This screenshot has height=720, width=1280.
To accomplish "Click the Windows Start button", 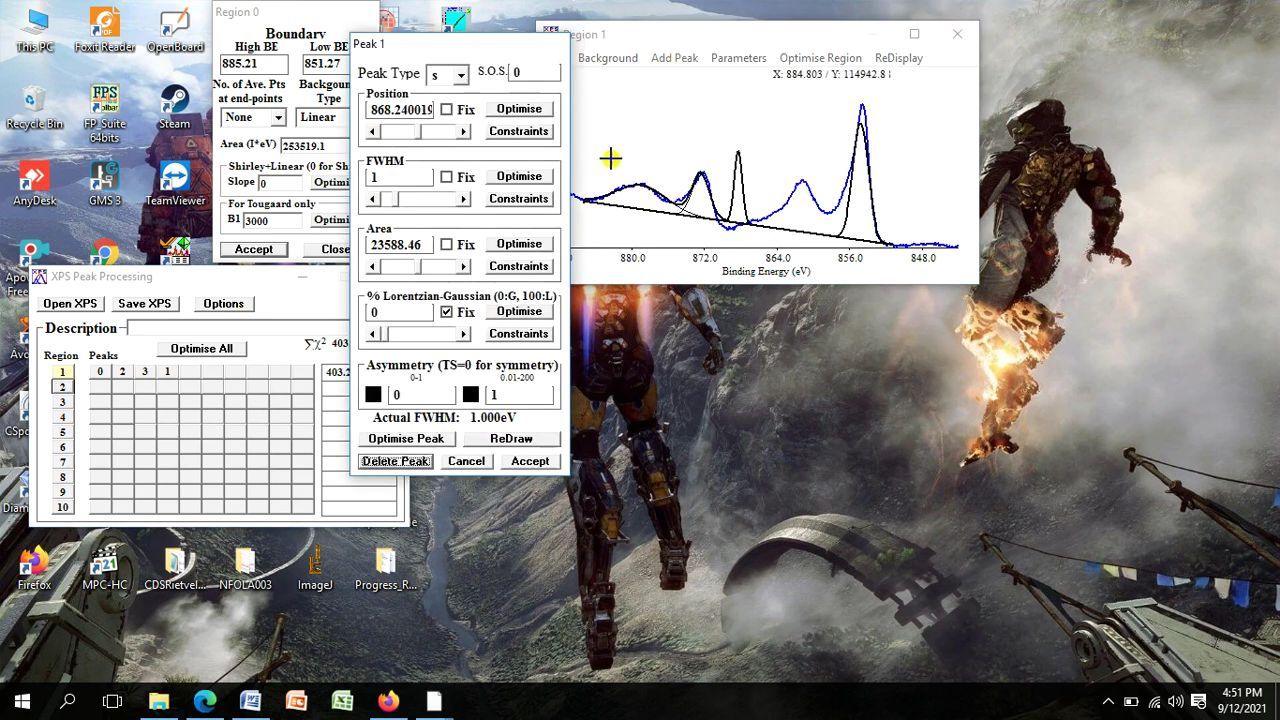I will 22,701.
